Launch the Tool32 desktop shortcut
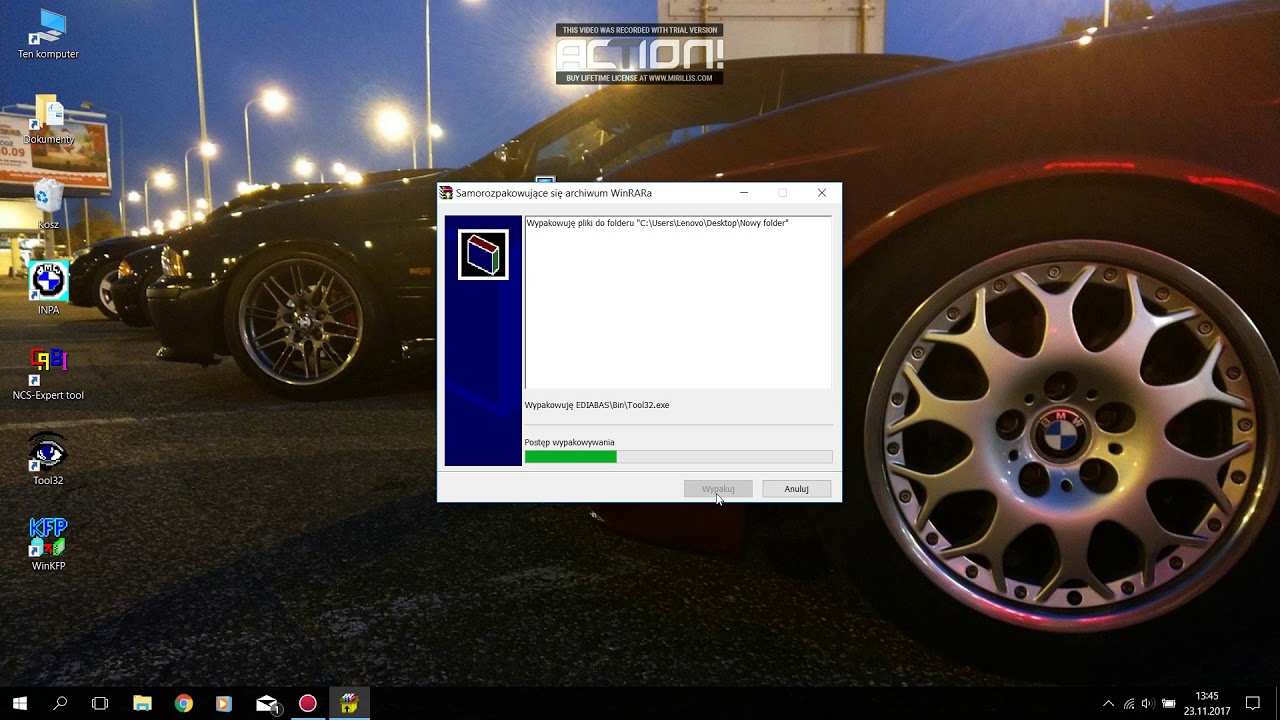1280x720 pixels. (x=48, y=460)
